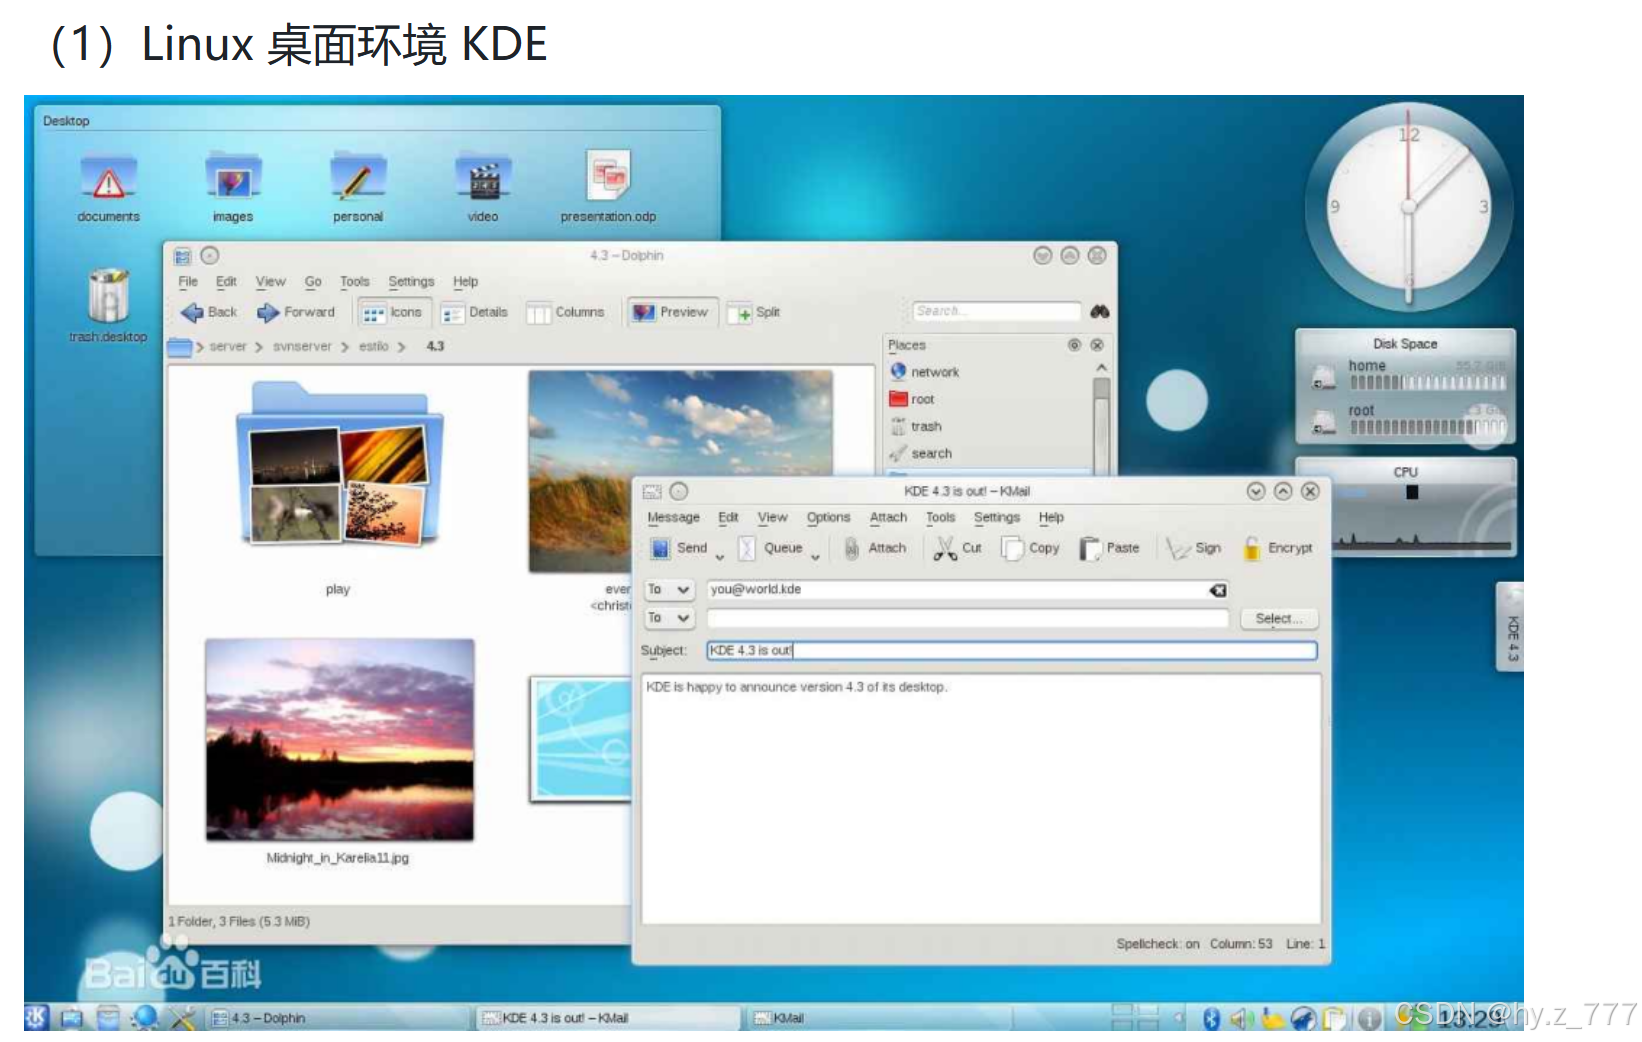Click the Send button in KMail
1642x1042 pixels.
pos(679,548)
